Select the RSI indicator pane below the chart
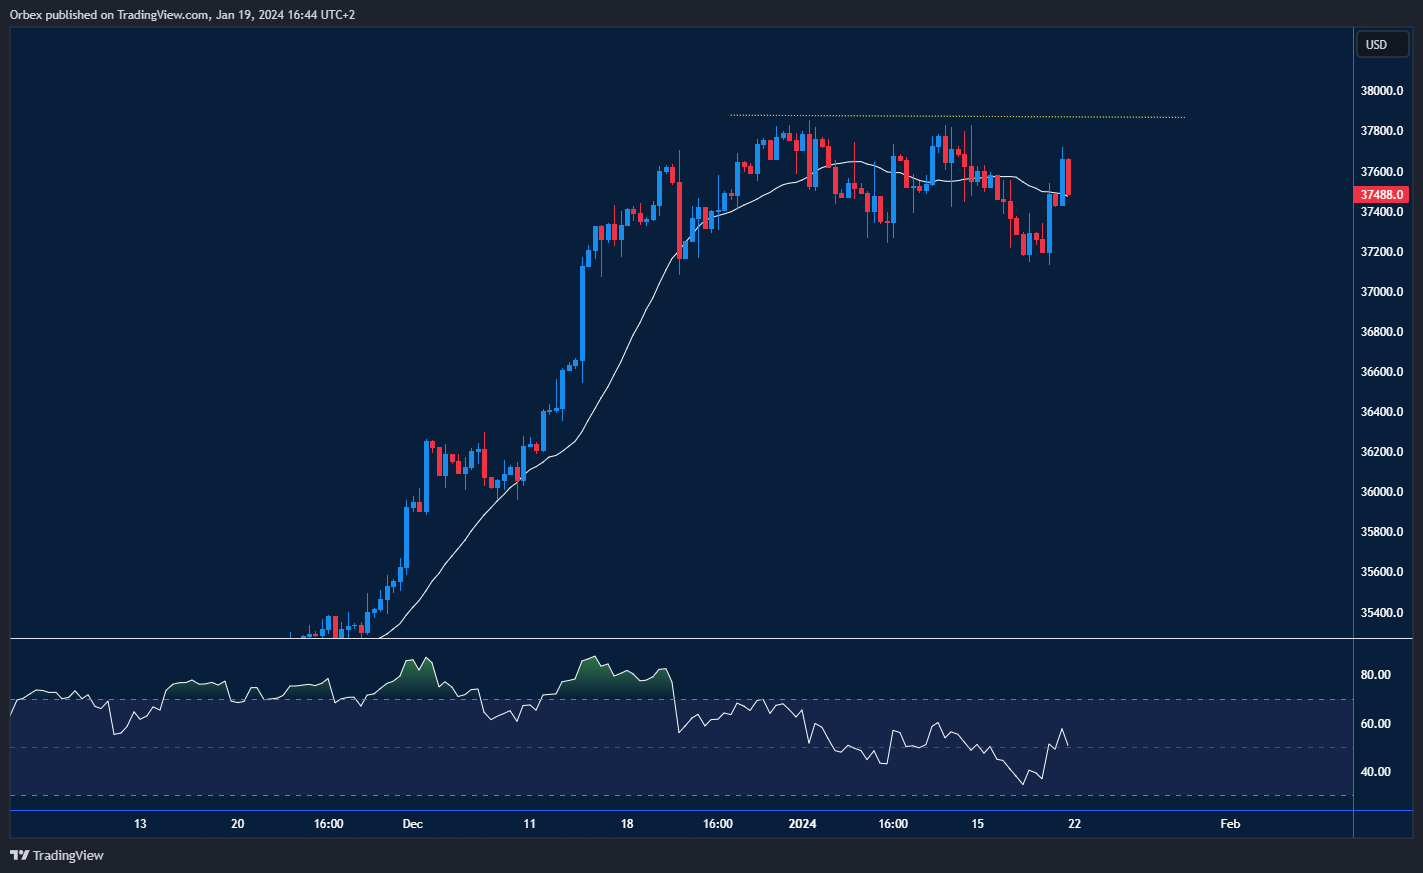Screen dimensions: 1423x873 coord(600,720)
